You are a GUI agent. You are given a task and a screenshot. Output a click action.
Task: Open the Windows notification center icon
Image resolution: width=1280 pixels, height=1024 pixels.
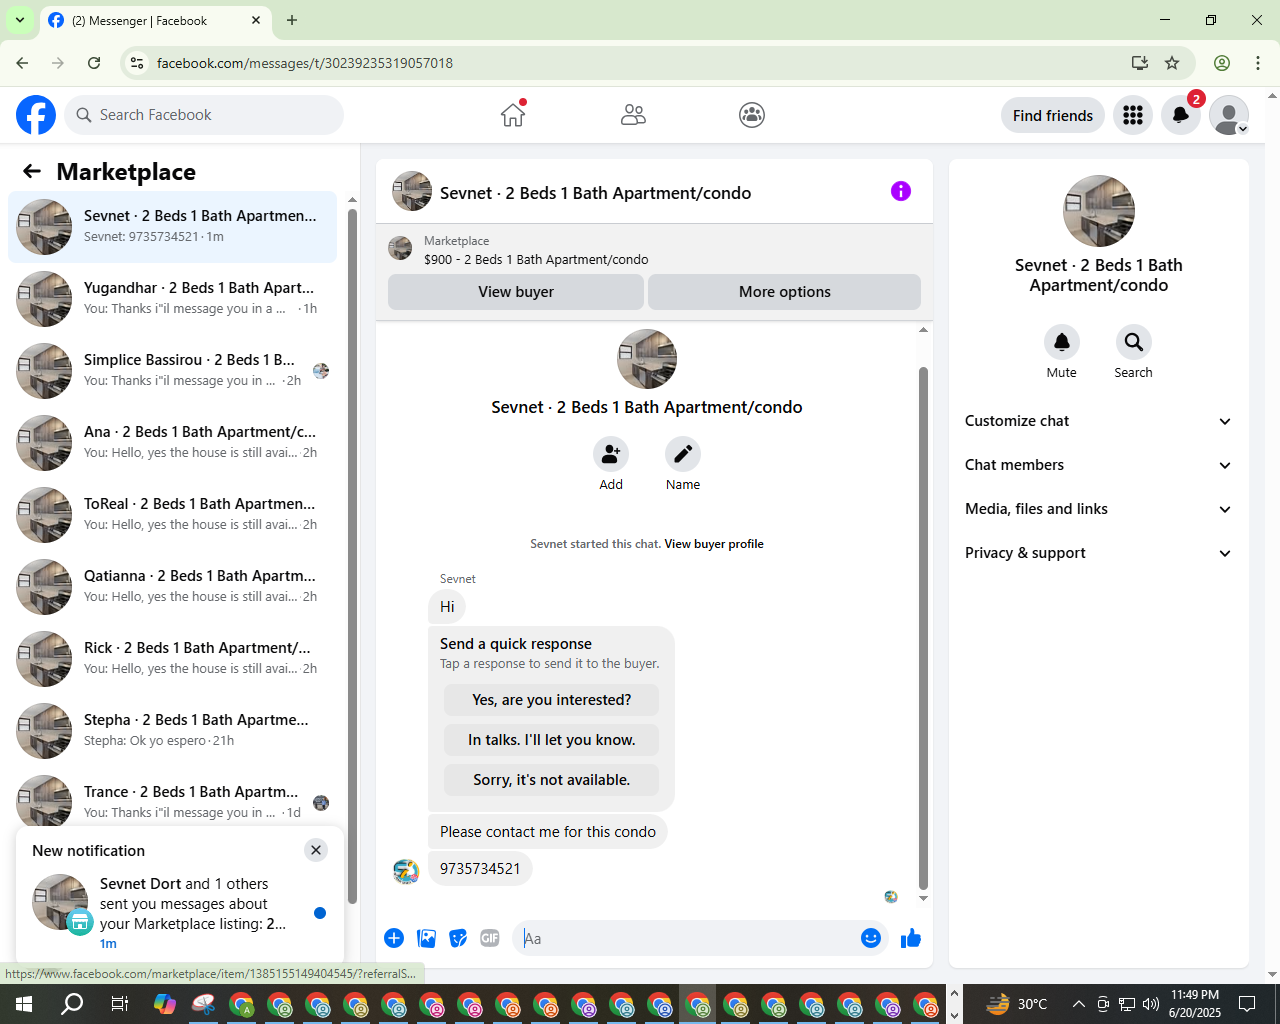(x=1247, y=1003)
